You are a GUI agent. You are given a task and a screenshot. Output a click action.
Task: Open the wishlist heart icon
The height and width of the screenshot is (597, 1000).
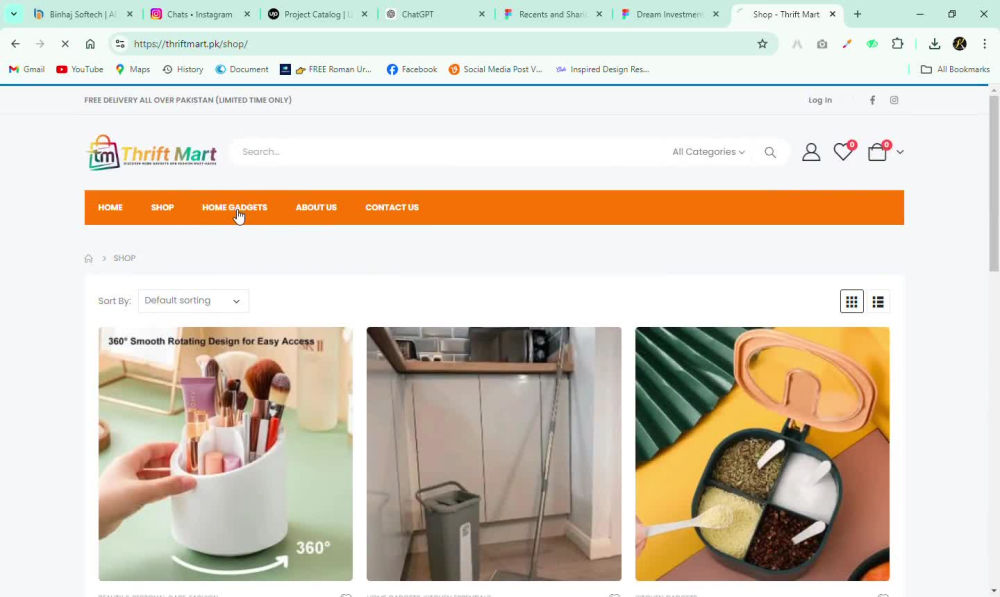[x=844, y=151]
